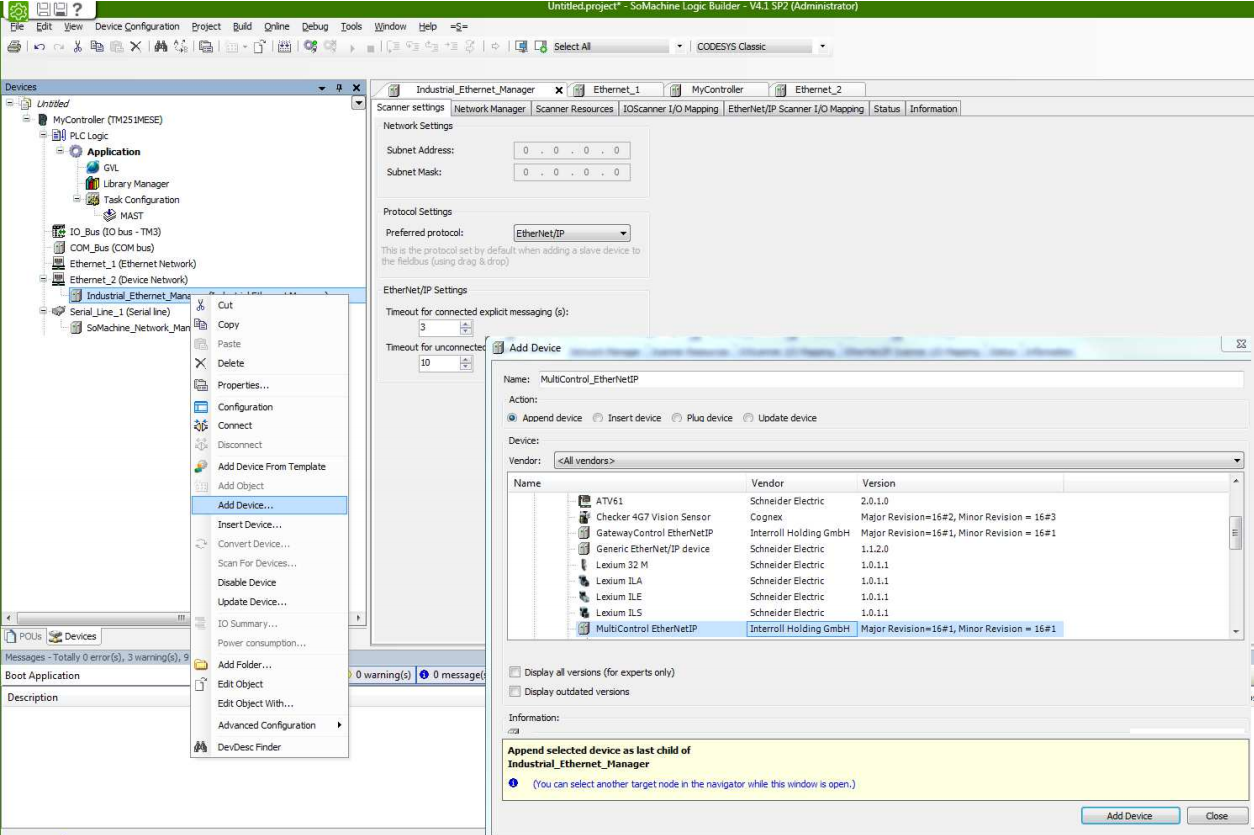
Task: Enable Display all versions checkbox
Action: tap(515, 673)
